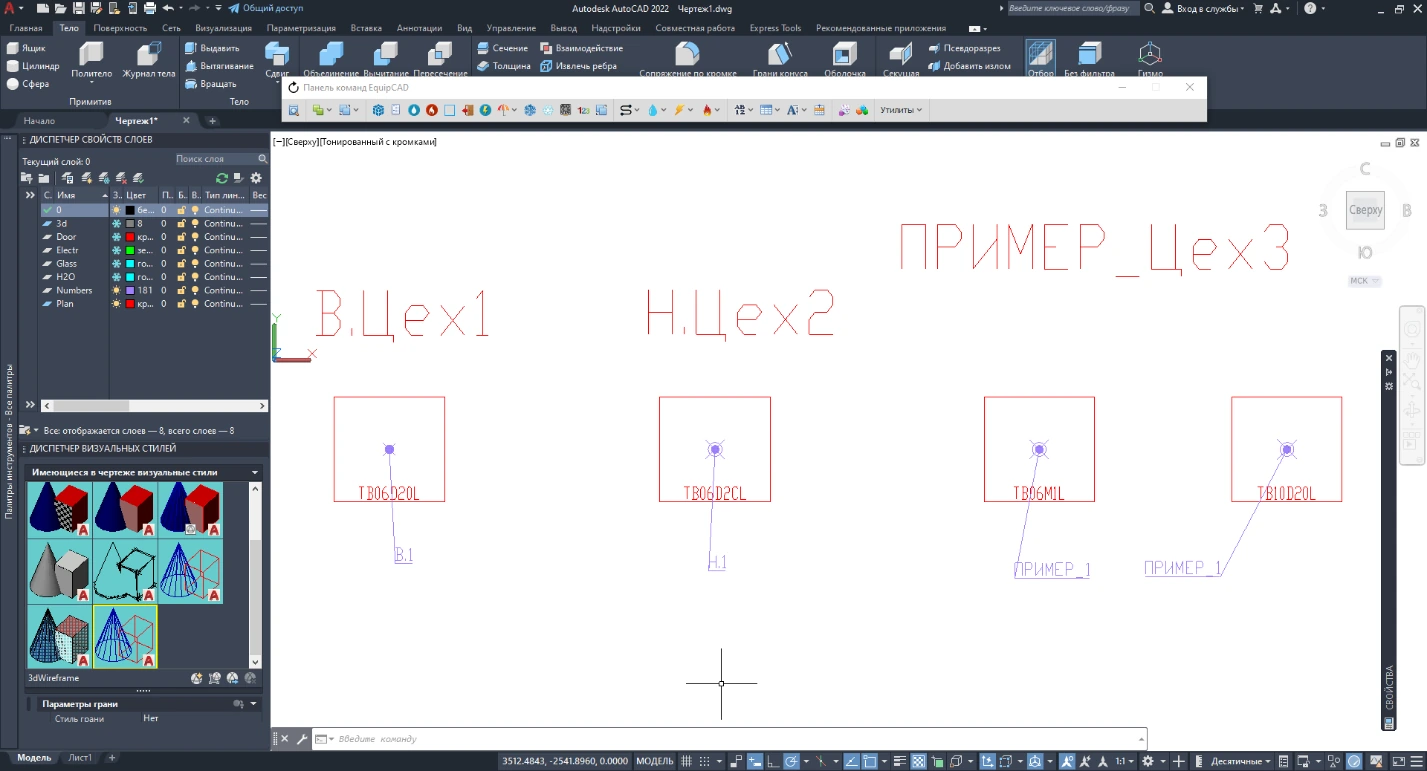This screenshot has width=1427, height=771.
Task: Click into the command line input field
Action: point(738,739)
